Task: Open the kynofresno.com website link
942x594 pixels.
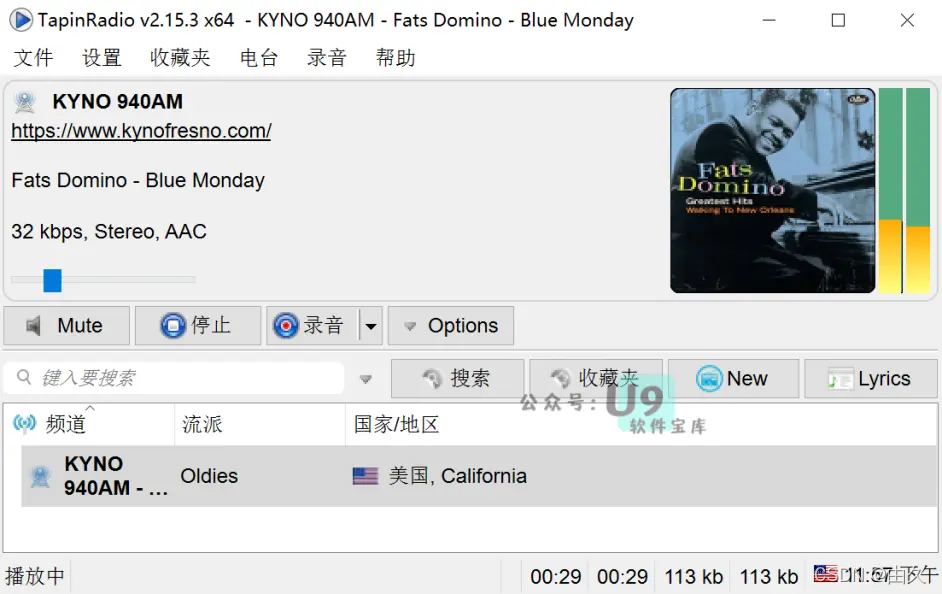Action: (x=141, y=131)
